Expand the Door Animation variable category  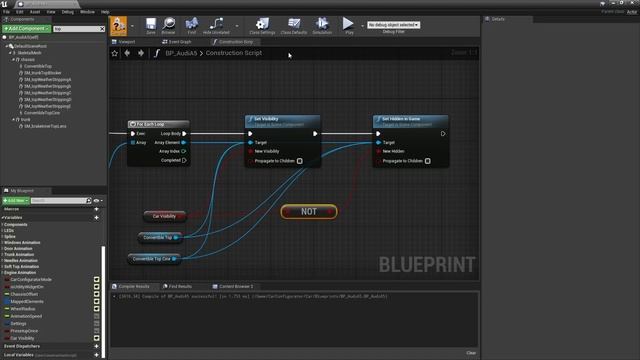[x=2, y=249]
